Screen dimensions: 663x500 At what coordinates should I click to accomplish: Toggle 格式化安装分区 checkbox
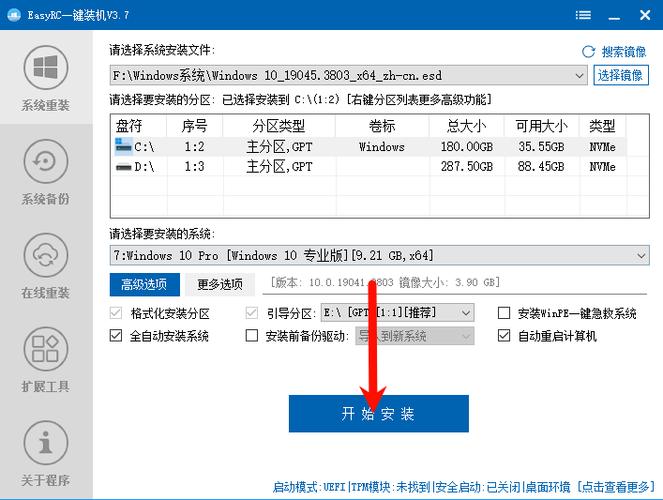[116, 313]
